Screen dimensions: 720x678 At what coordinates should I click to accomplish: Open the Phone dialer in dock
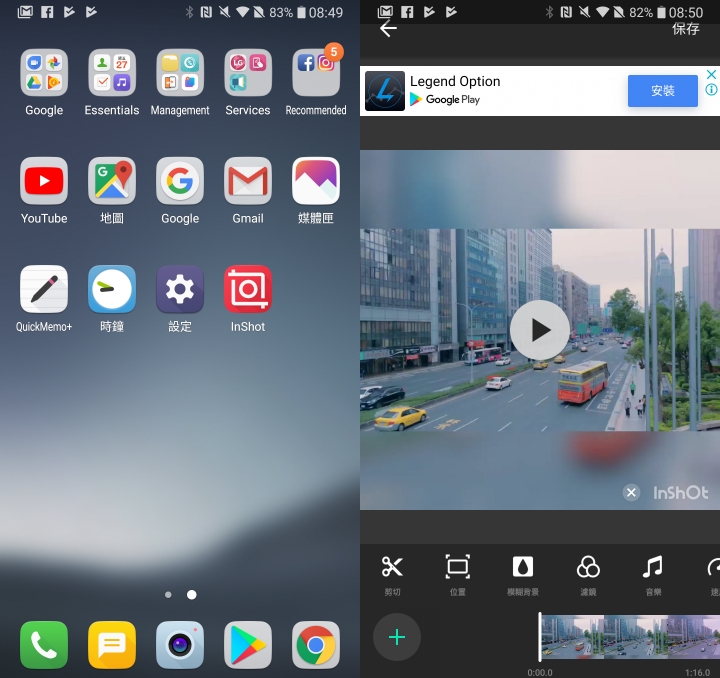[x=44, y=645]
